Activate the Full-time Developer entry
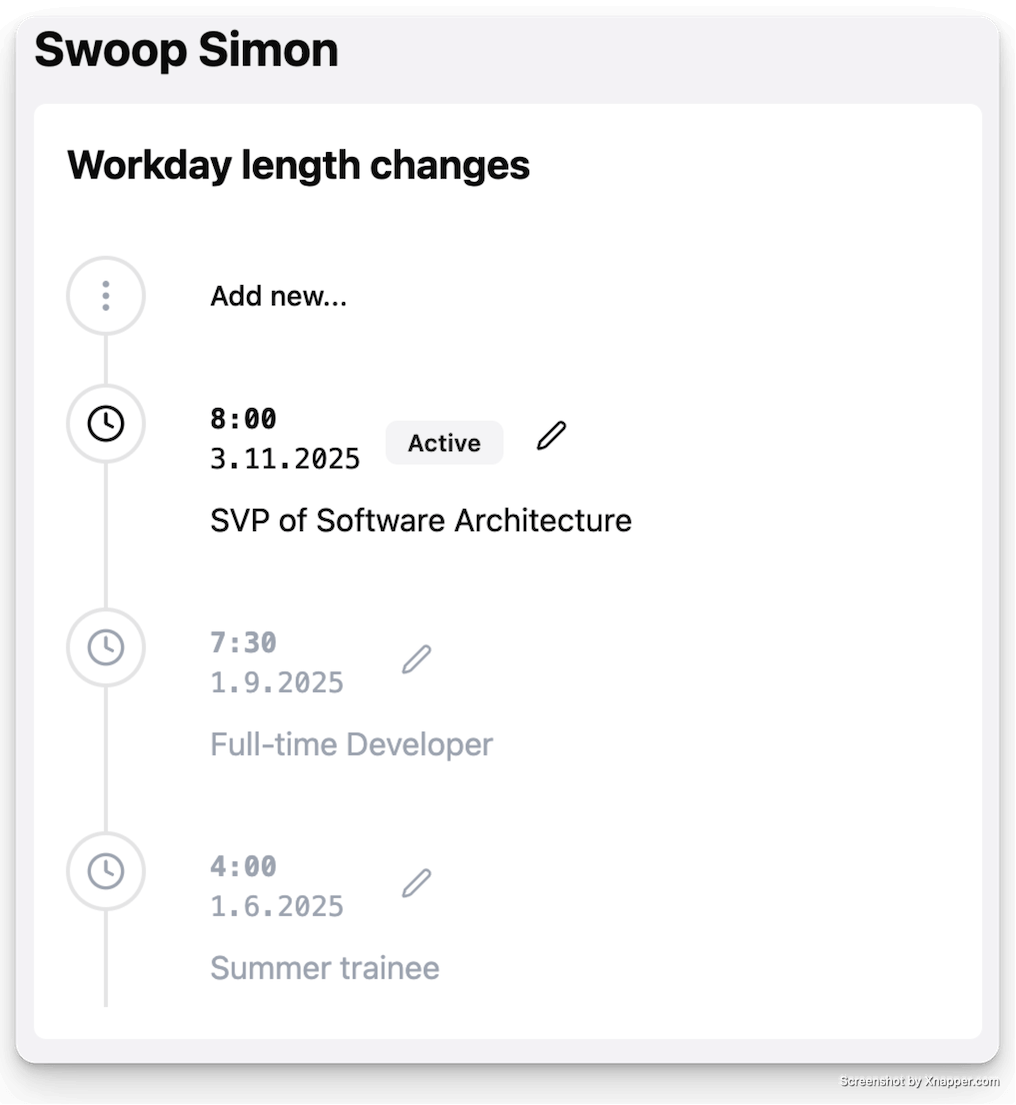Screen dimensions: 1016x1105 (351, 744)
